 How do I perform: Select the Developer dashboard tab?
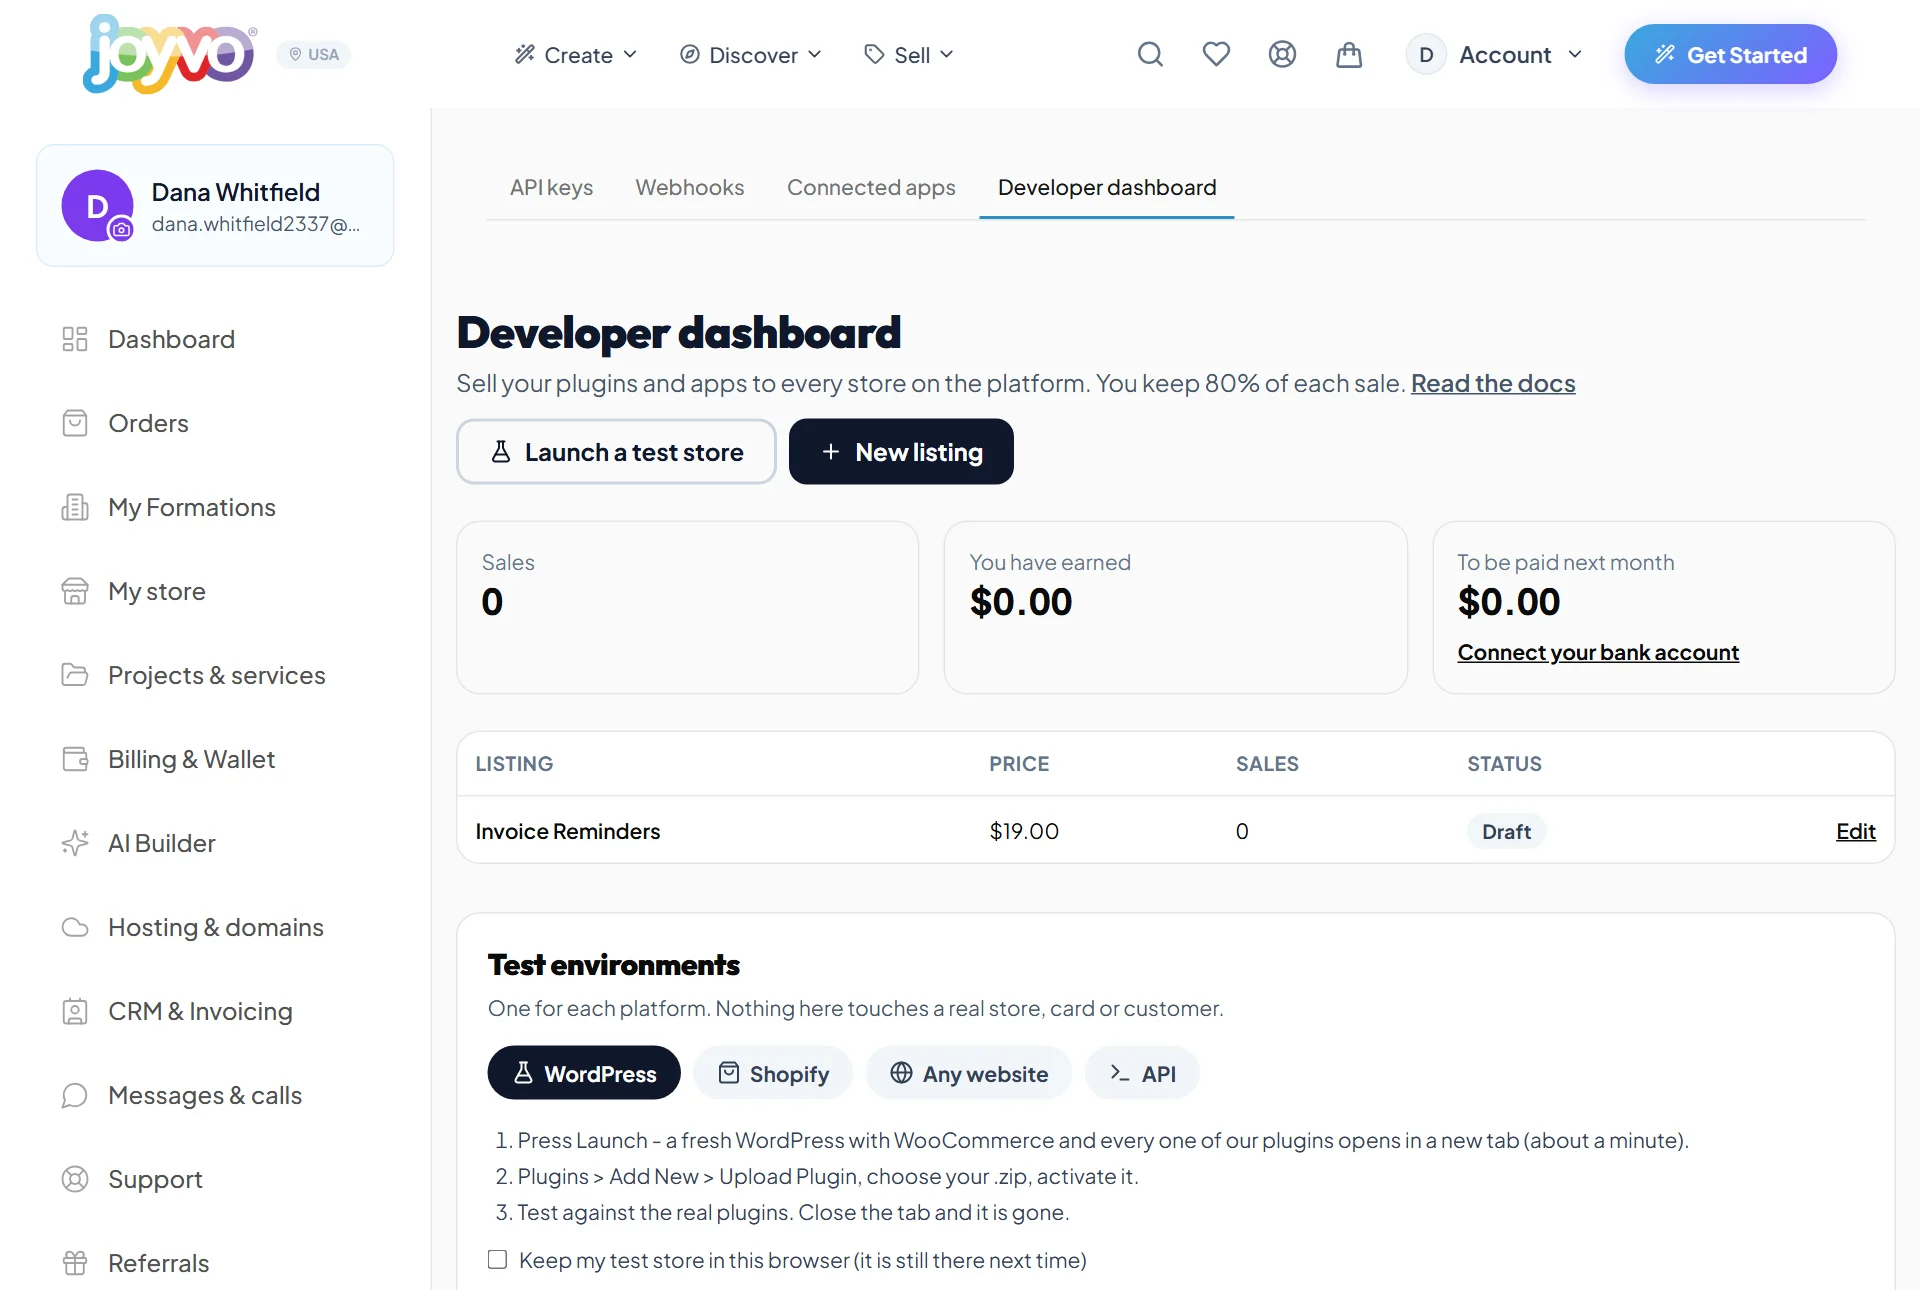coord(1107,187)
